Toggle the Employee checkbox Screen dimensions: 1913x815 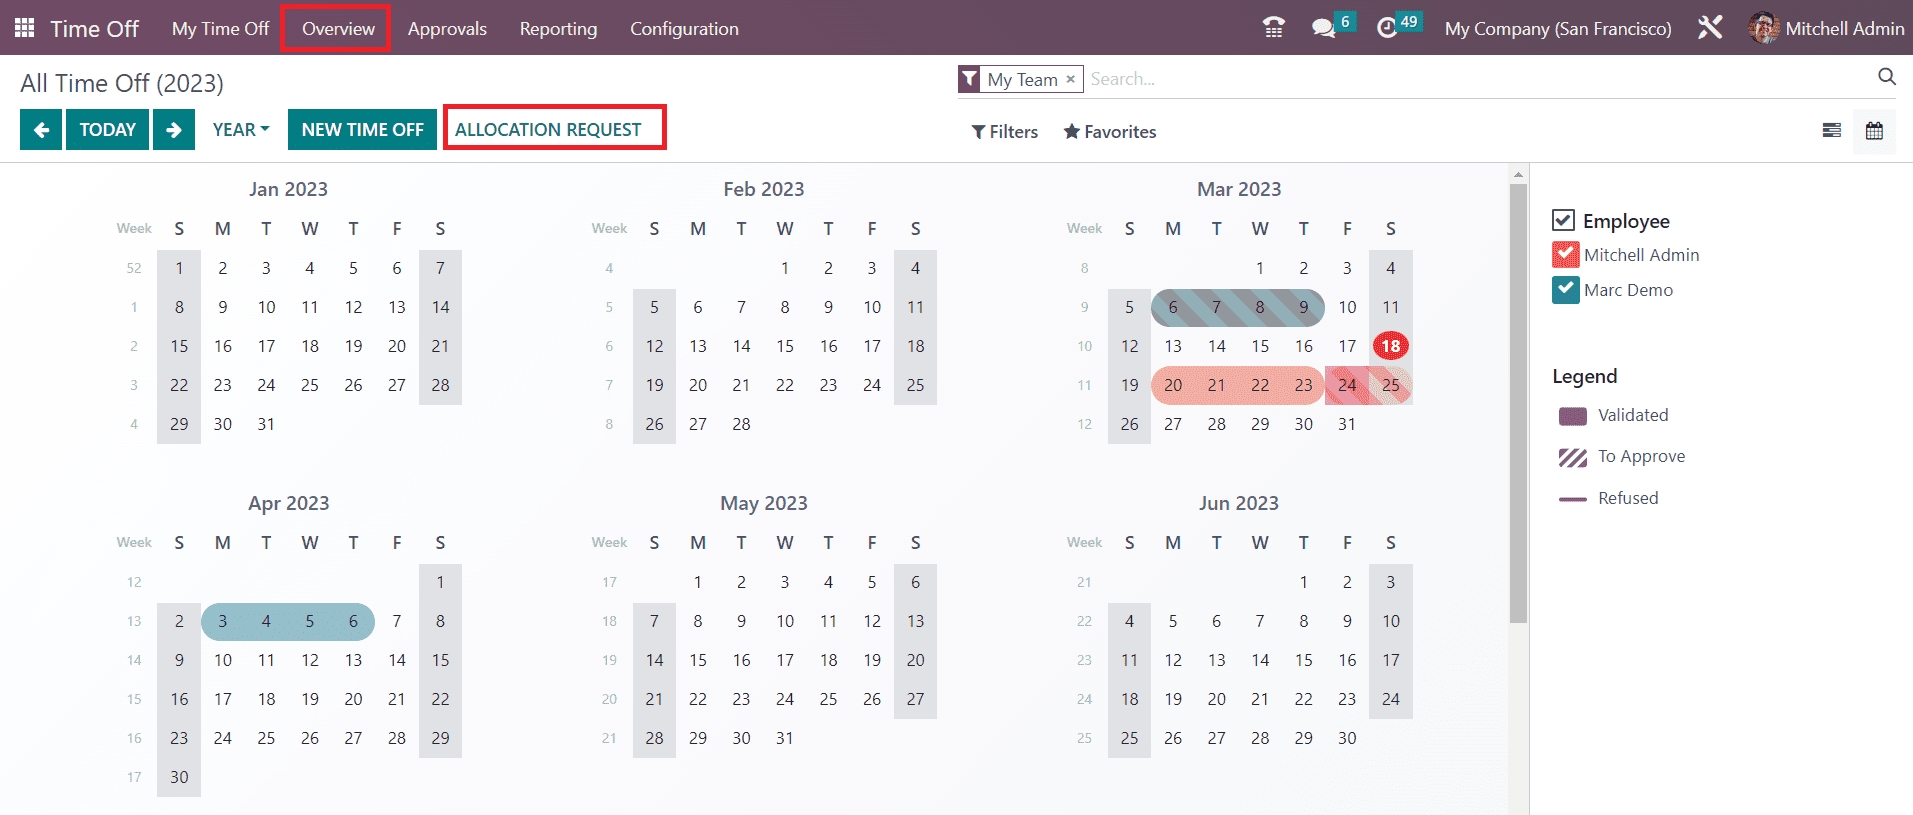pos(1563,220)
